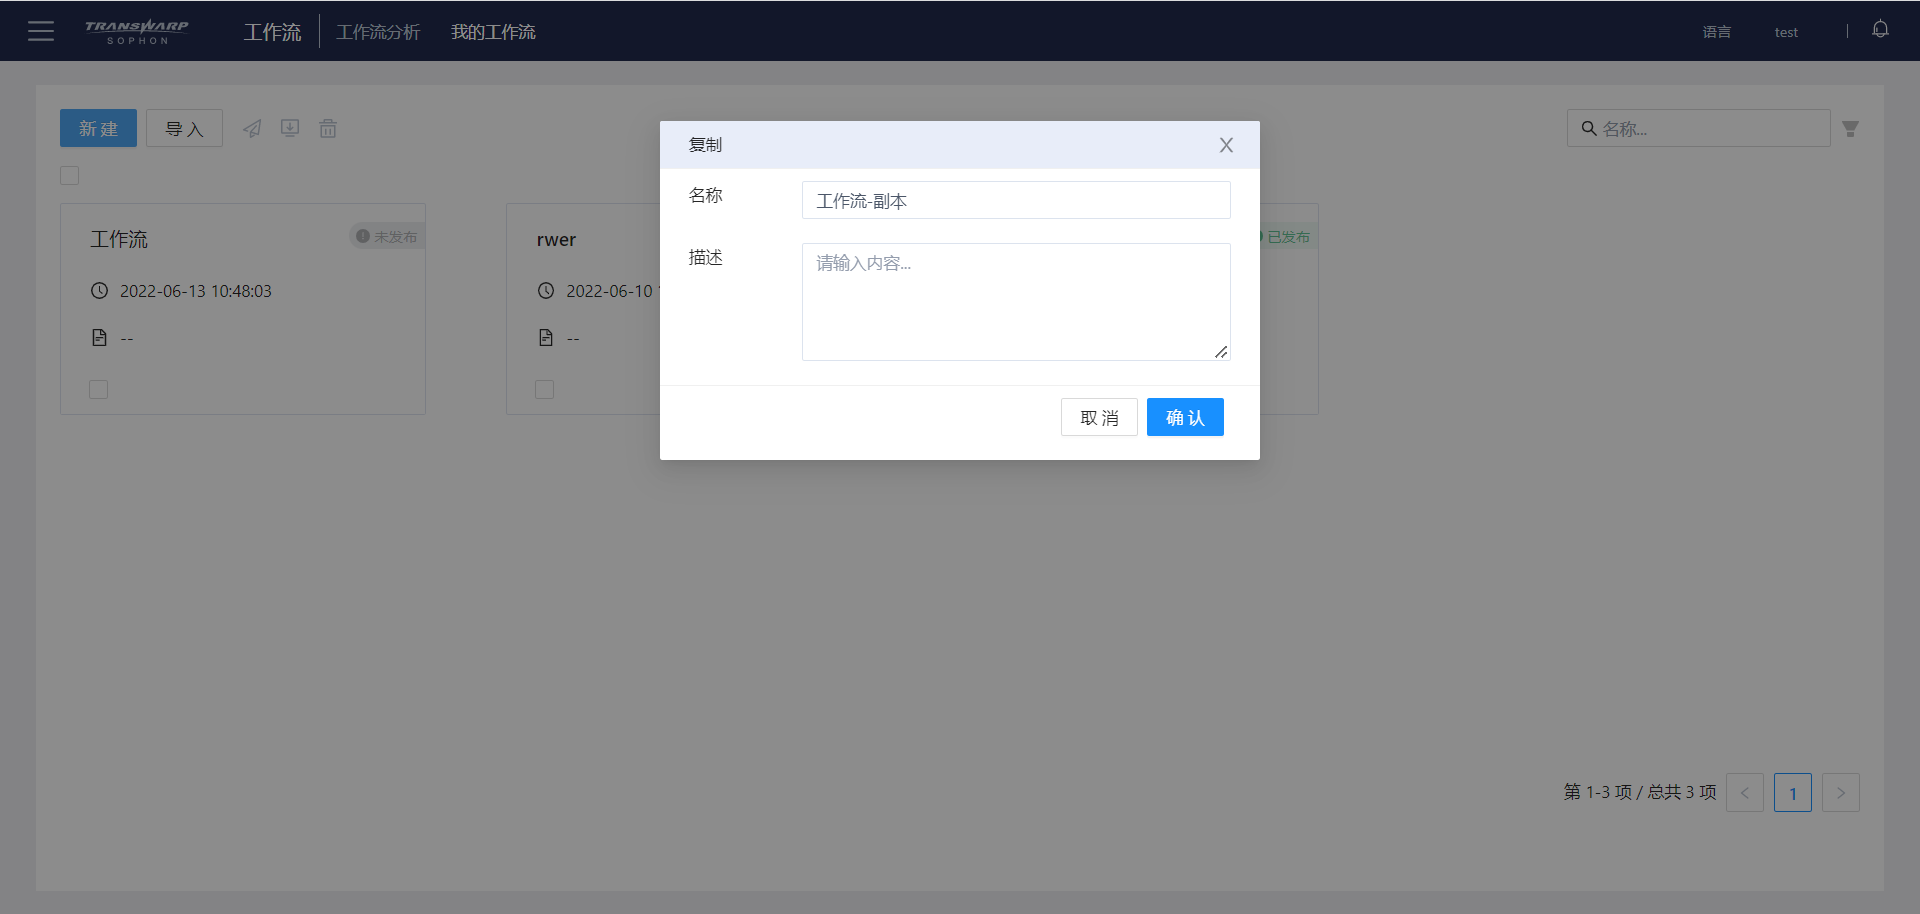1920x914 pixels.
Task: Click the document icon on rwer card
Action: point(545,338)
